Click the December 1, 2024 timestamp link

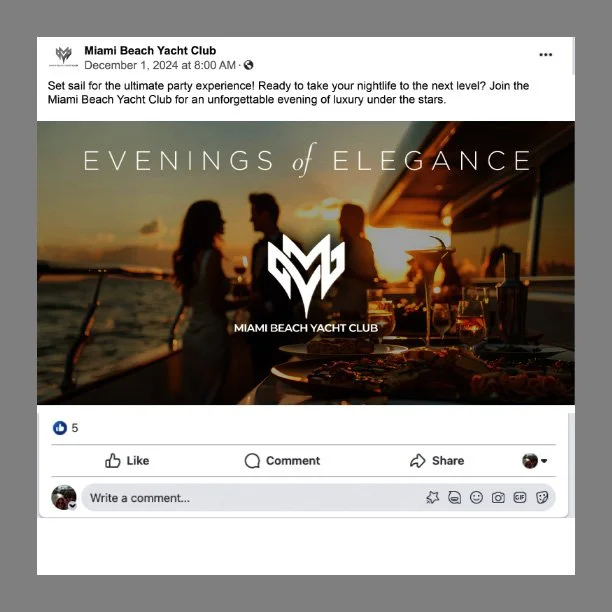pos(160,65)
